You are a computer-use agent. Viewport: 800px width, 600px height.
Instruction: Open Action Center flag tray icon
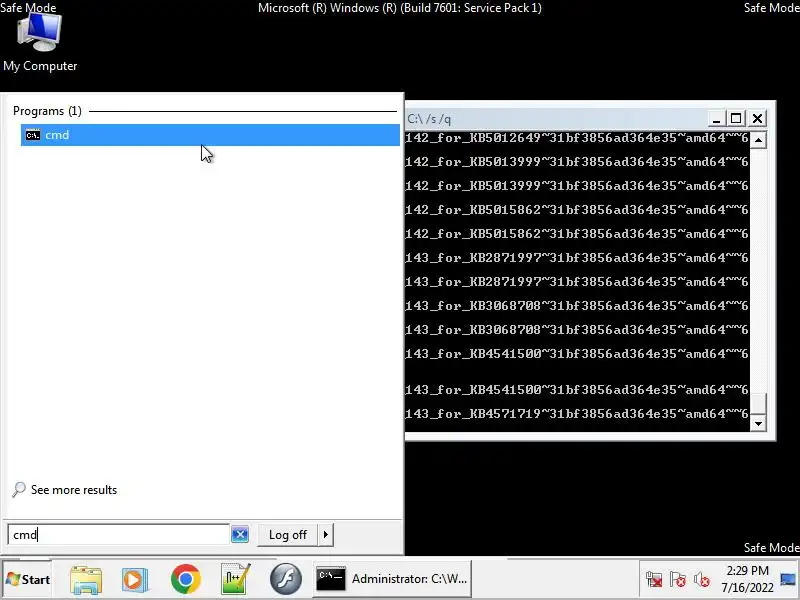678,580
